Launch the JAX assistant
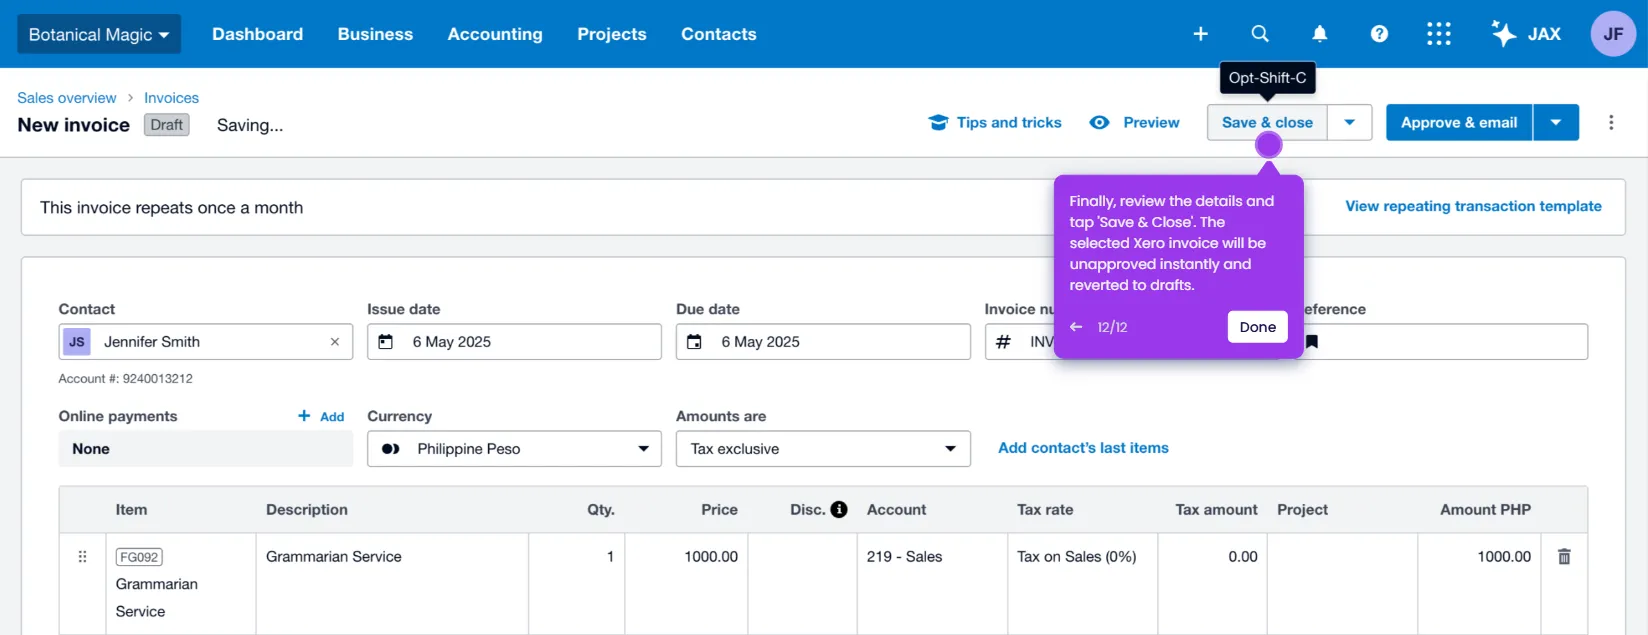This screenshot has height=635, width=1648. pyautogui.click(x=1526, y=34)
